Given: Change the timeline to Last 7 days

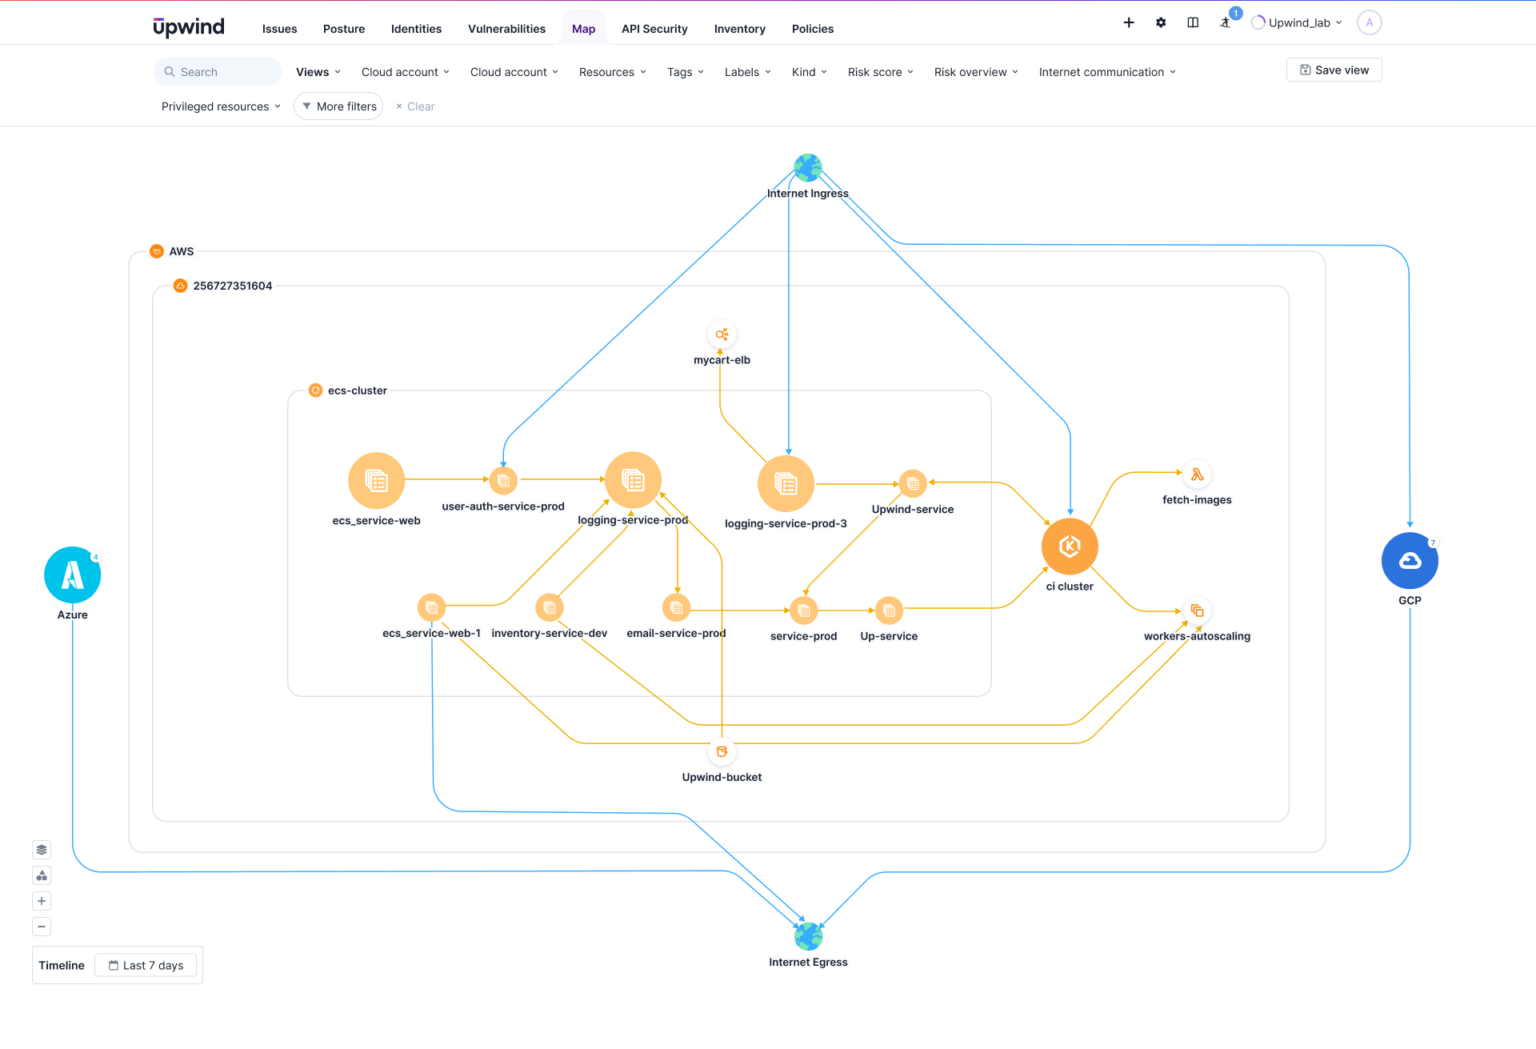Looking at the screenshot, I should coord(146,964).
